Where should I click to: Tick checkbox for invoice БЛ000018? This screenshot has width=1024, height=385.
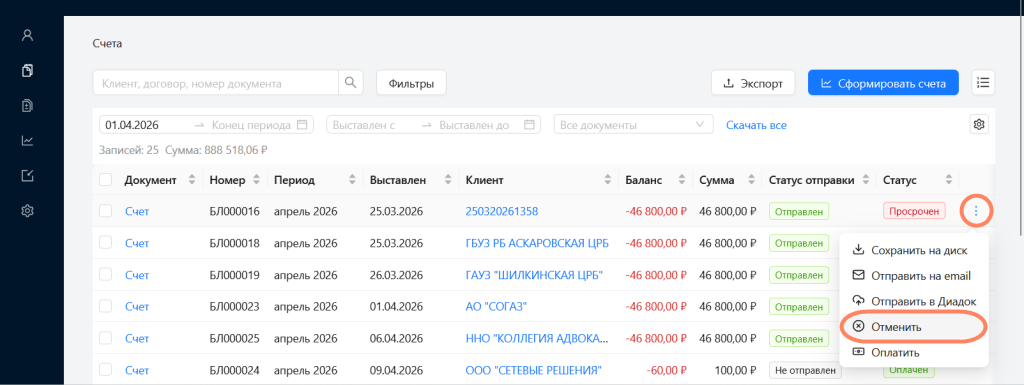click(x=106, y=243)
